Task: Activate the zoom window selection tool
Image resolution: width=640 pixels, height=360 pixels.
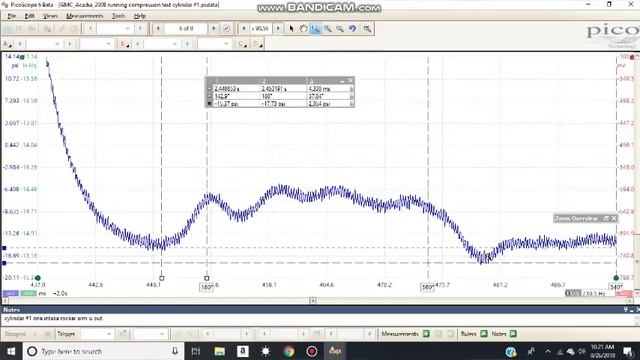Action: pyautogui.click(x=316, y=29)
